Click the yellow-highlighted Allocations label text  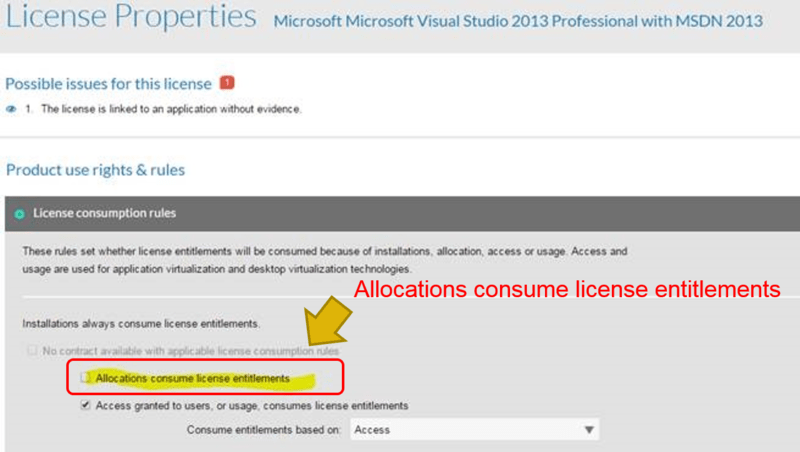click(x=192, y=379)
